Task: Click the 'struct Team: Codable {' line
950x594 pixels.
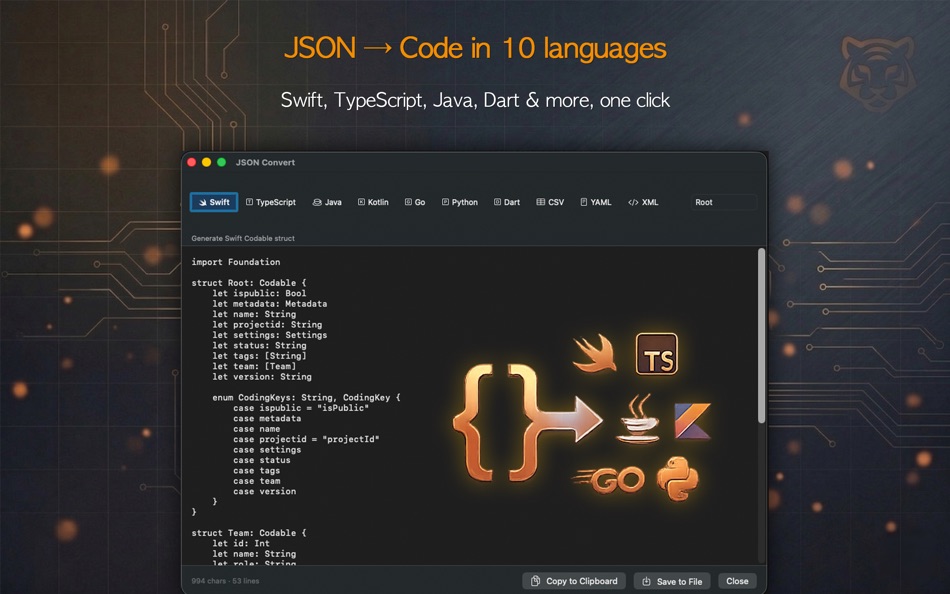Action: 249,533
